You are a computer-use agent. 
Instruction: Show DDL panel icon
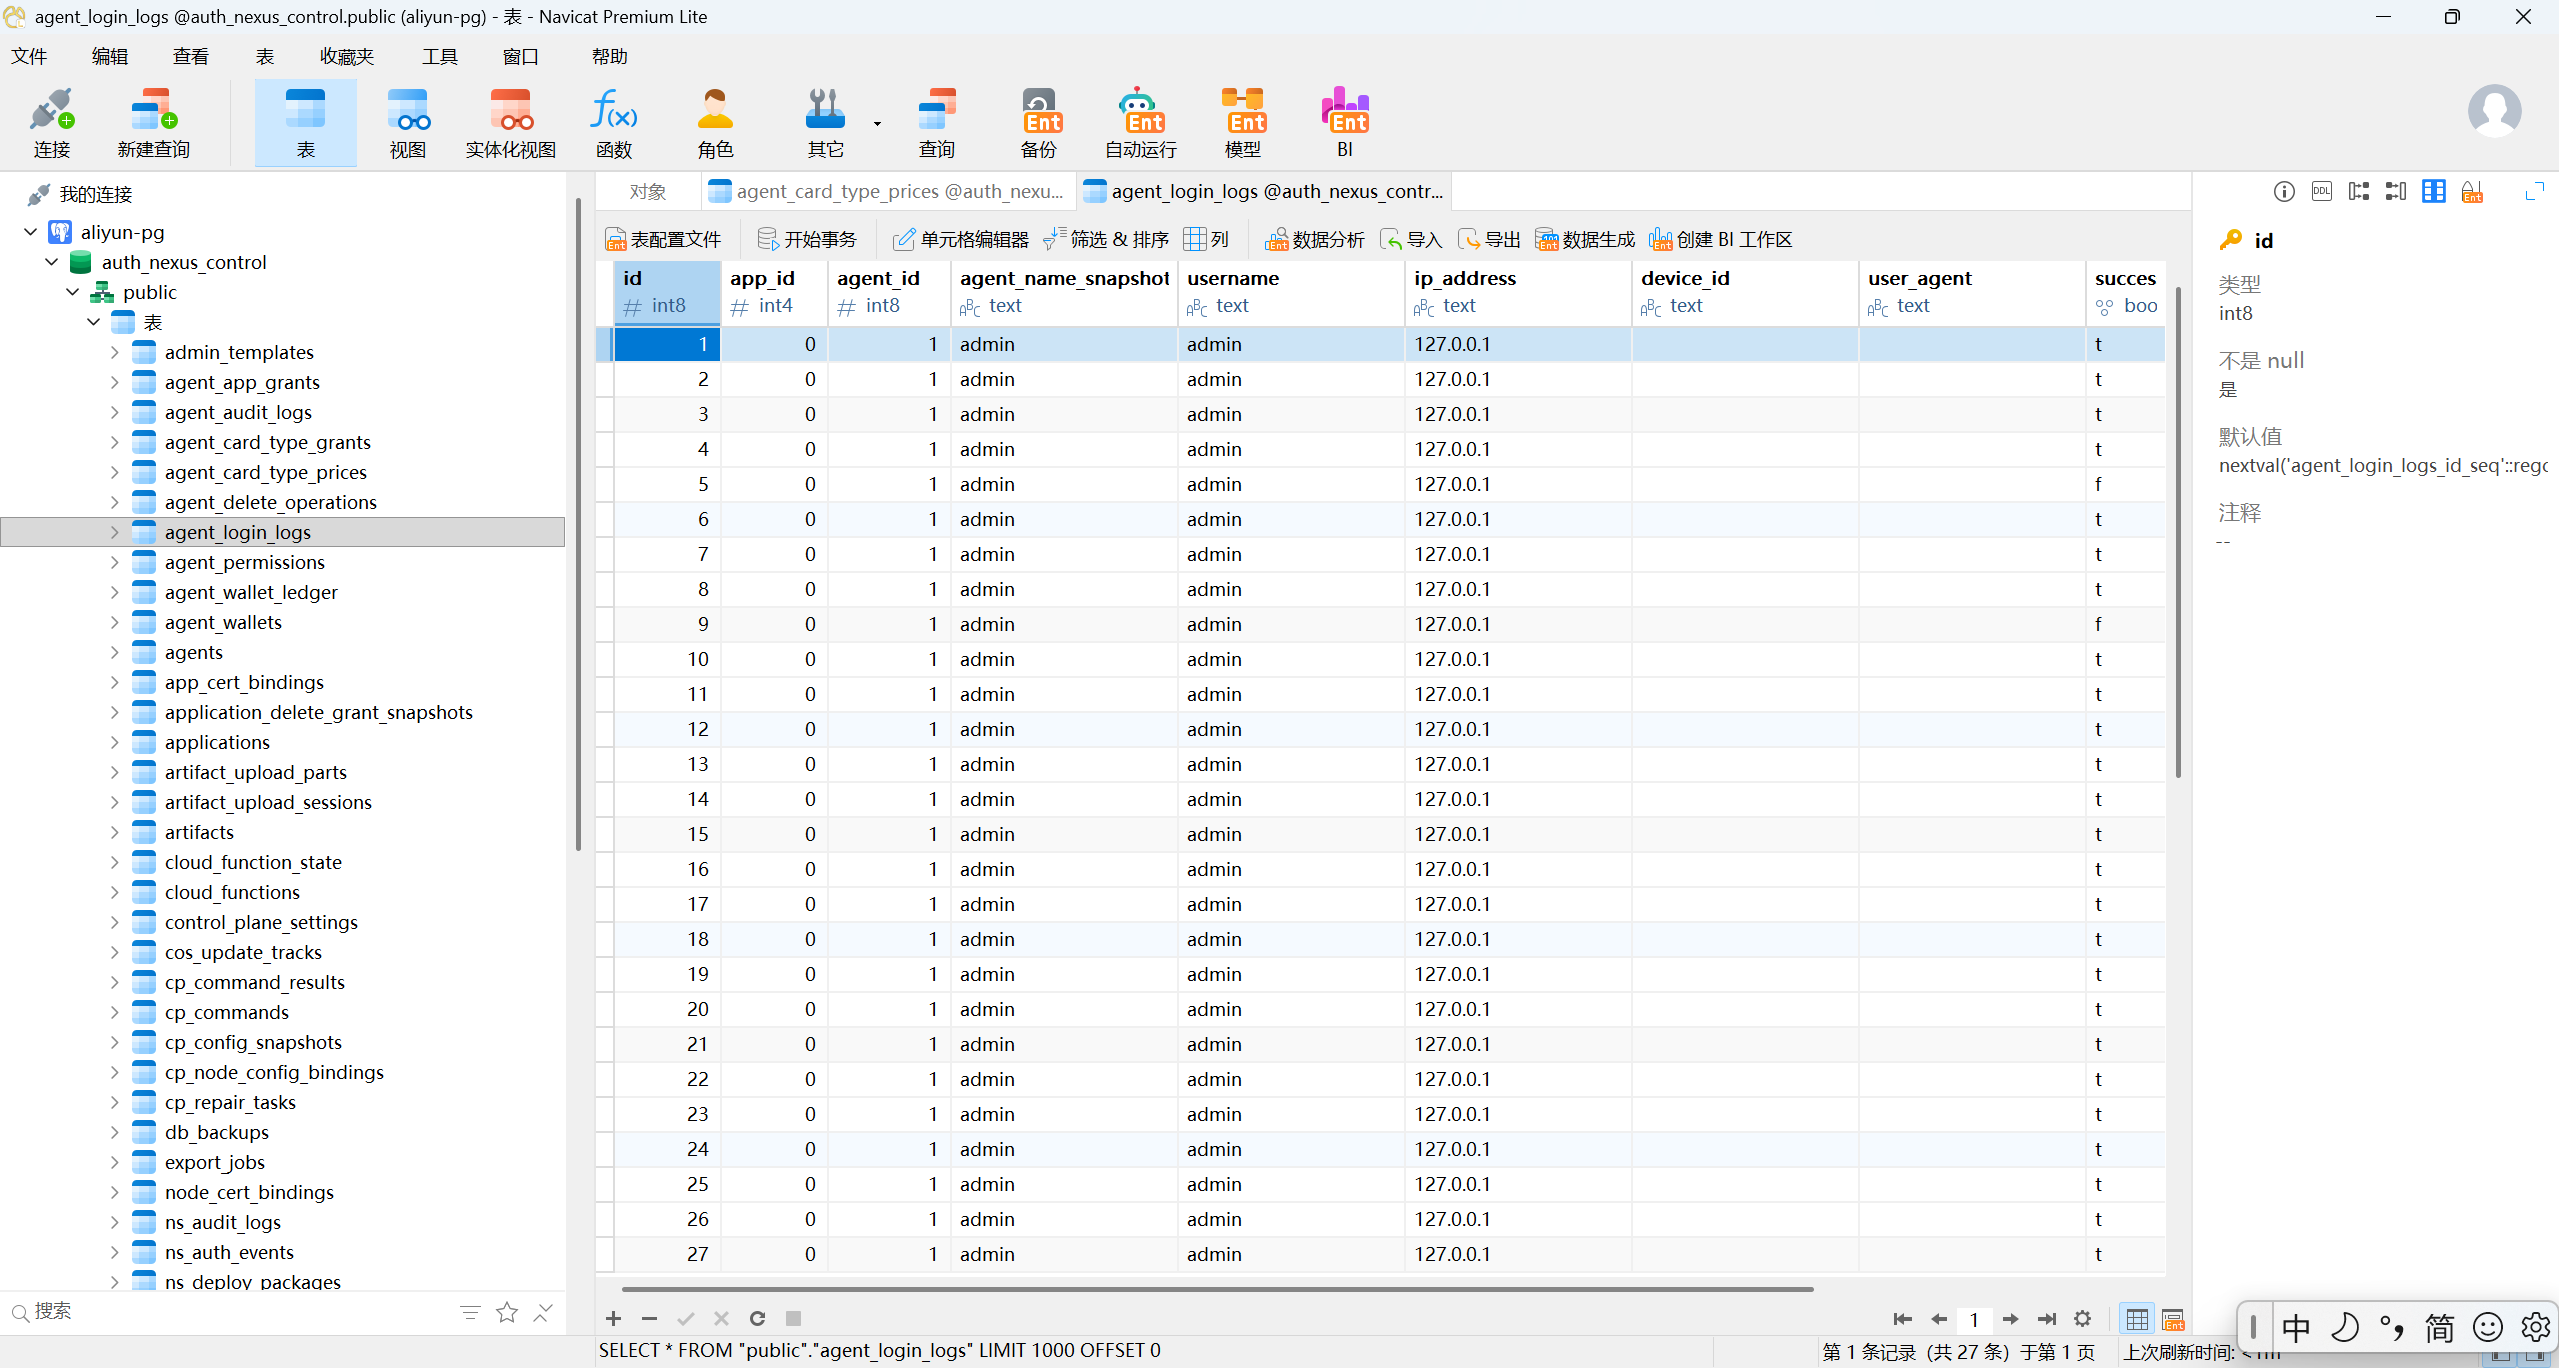(x=2322, y=191)
